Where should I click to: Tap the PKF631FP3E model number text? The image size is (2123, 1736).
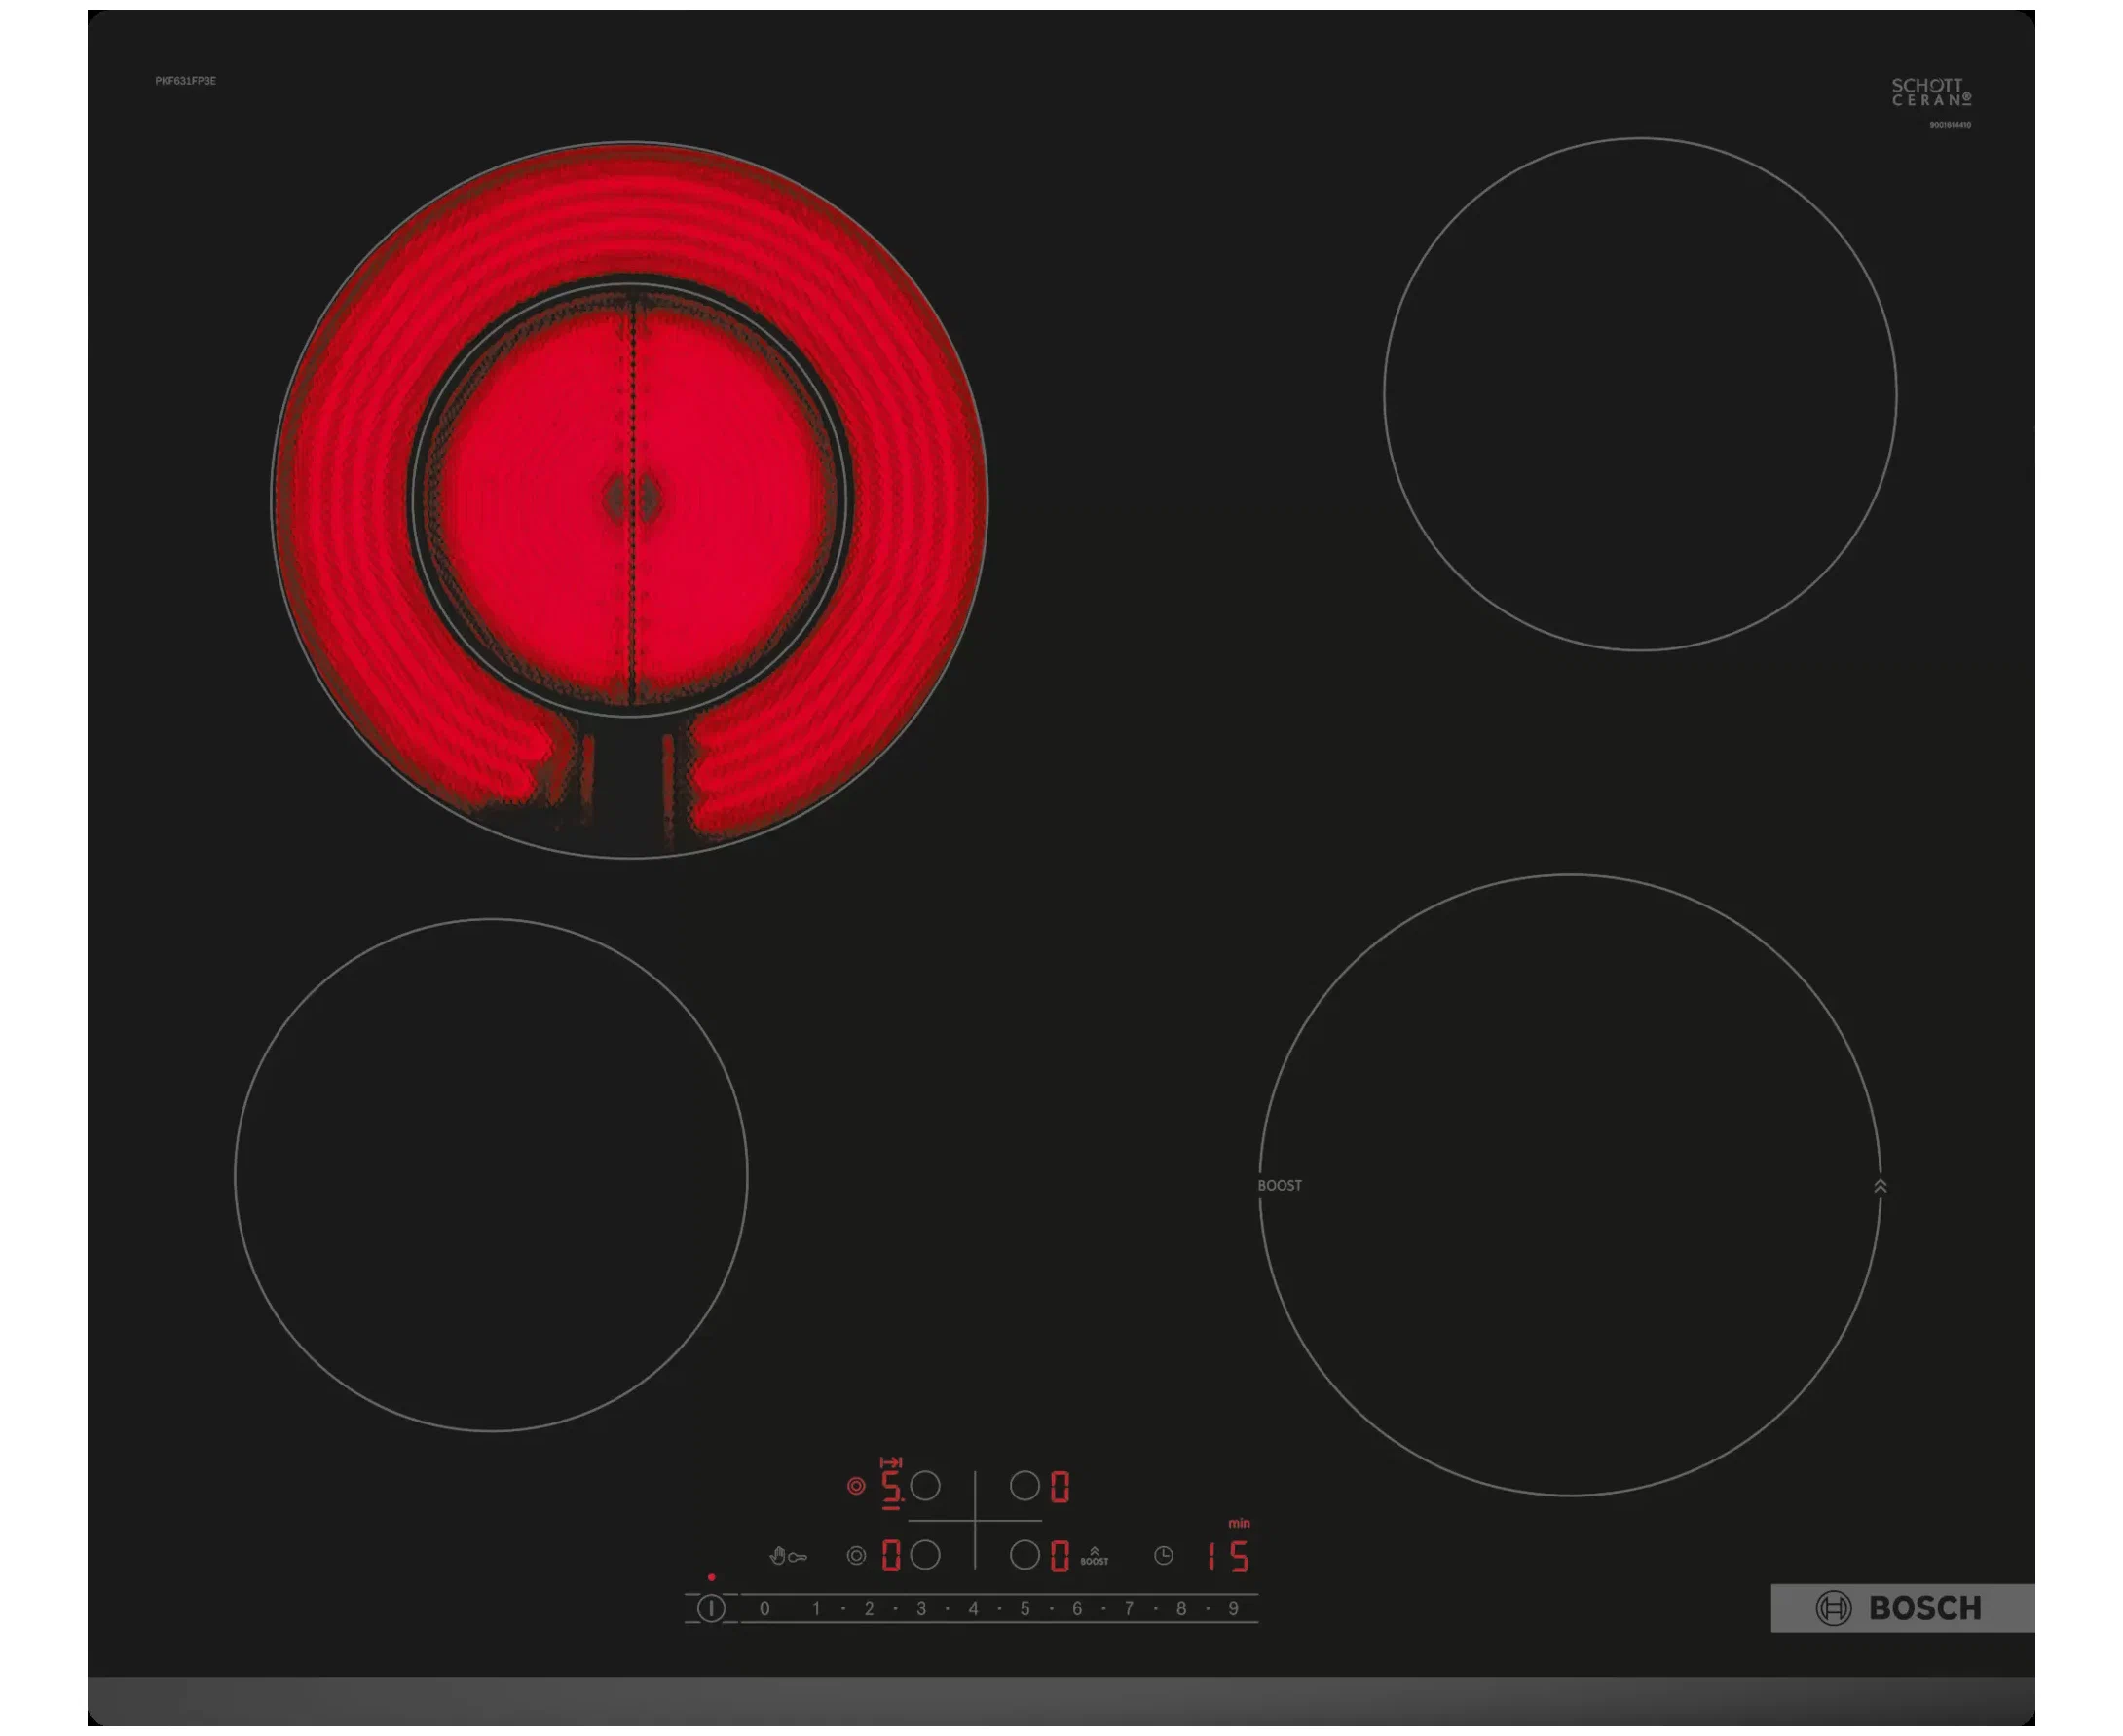click(185, 81)
